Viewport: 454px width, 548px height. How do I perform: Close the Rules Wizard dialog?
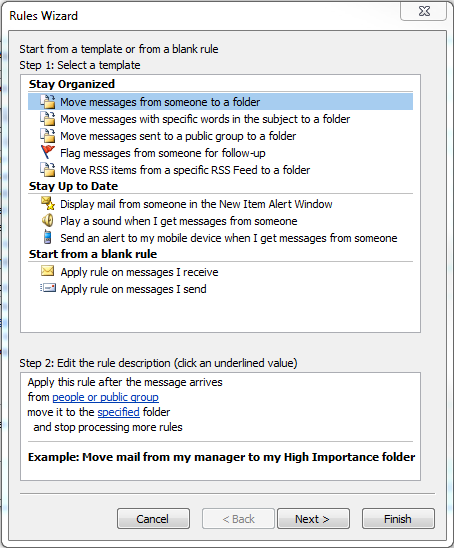pyautogui.click(x=424, y=12)
